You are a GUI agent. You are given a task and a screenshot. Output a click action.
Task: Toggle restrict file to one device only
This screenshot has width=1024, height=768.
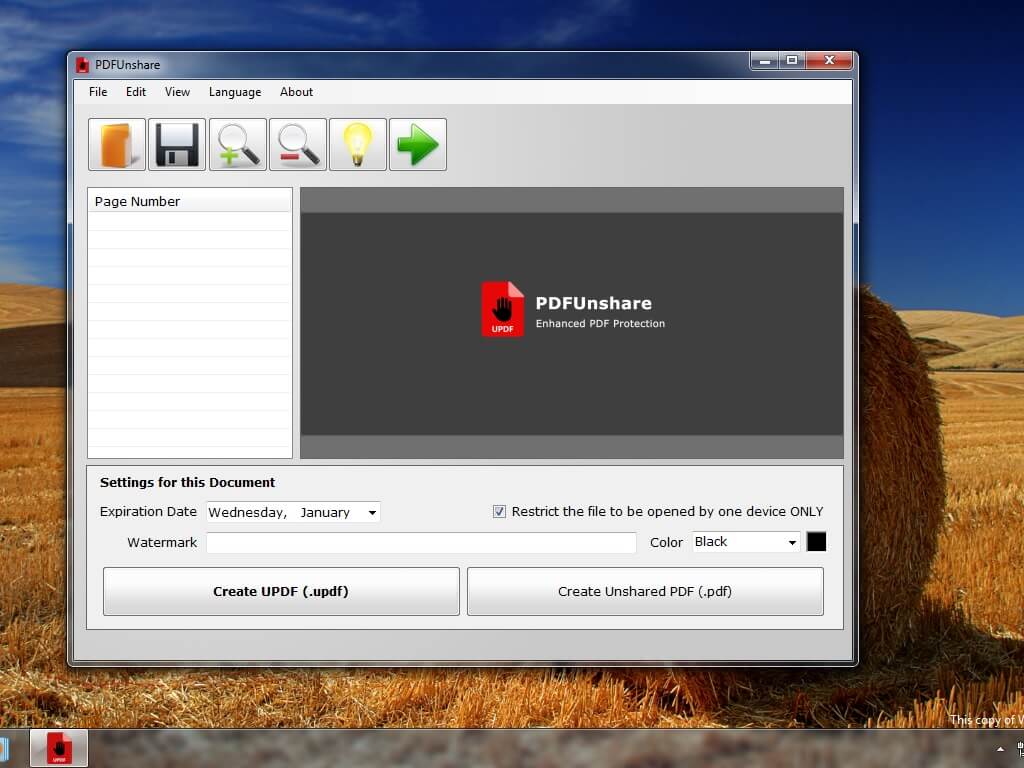pos(498,511)
